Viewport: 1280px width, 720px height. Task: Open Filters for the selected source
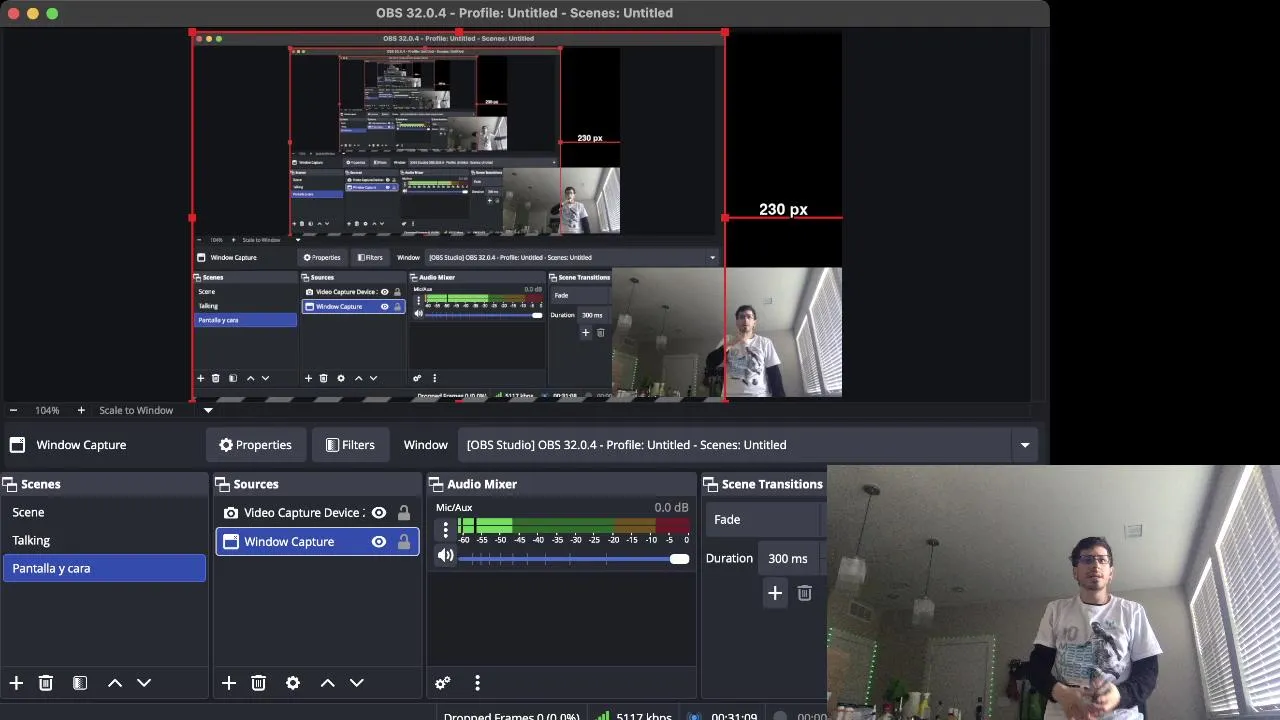pos(350,445)
